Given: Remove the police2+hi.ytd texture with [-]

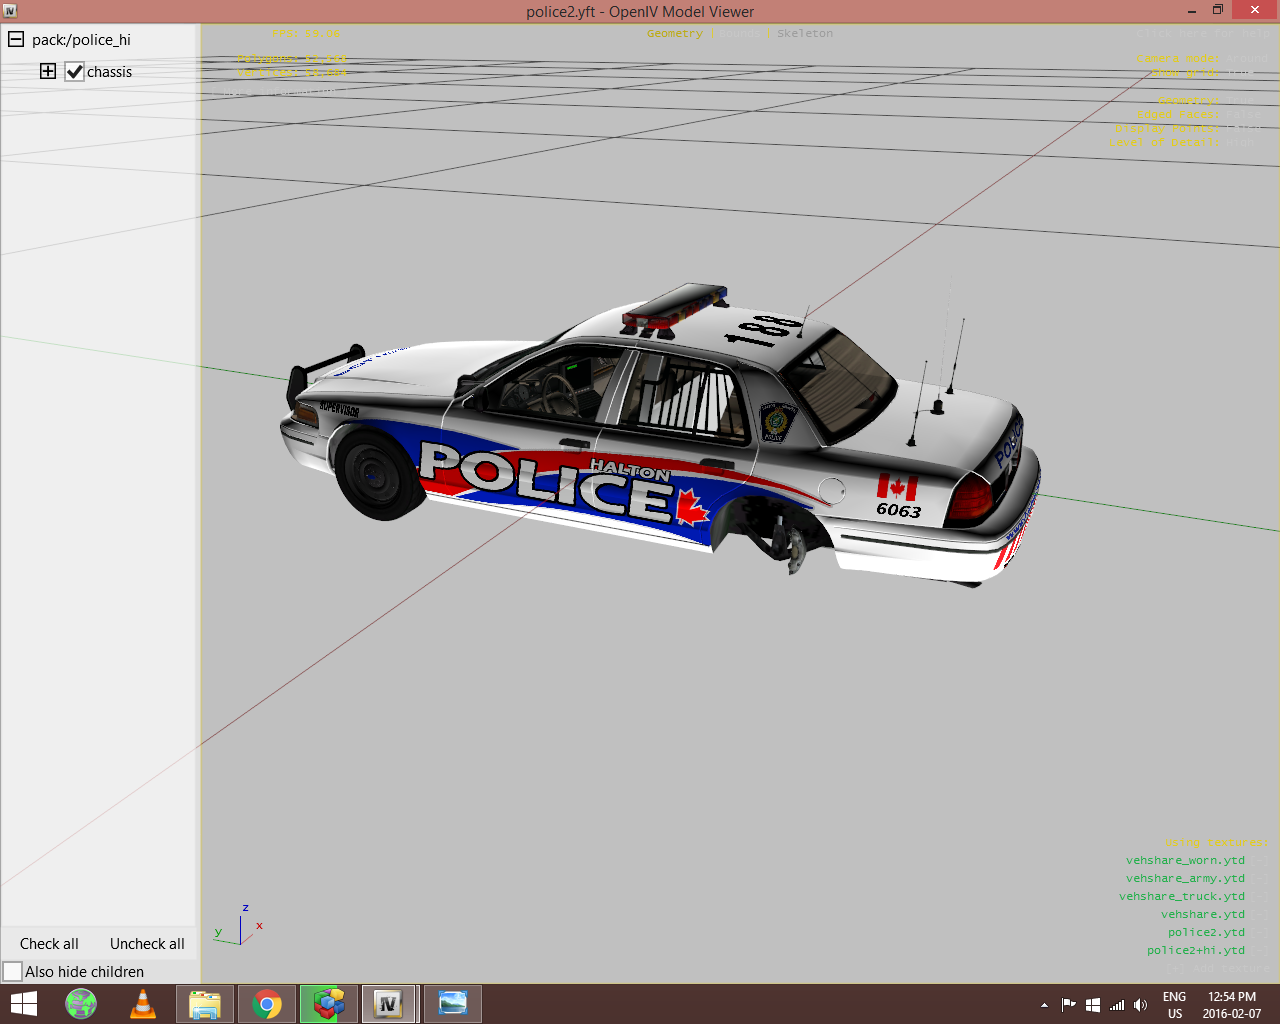Looking at the screenshot, I should tap(1261, 950).
